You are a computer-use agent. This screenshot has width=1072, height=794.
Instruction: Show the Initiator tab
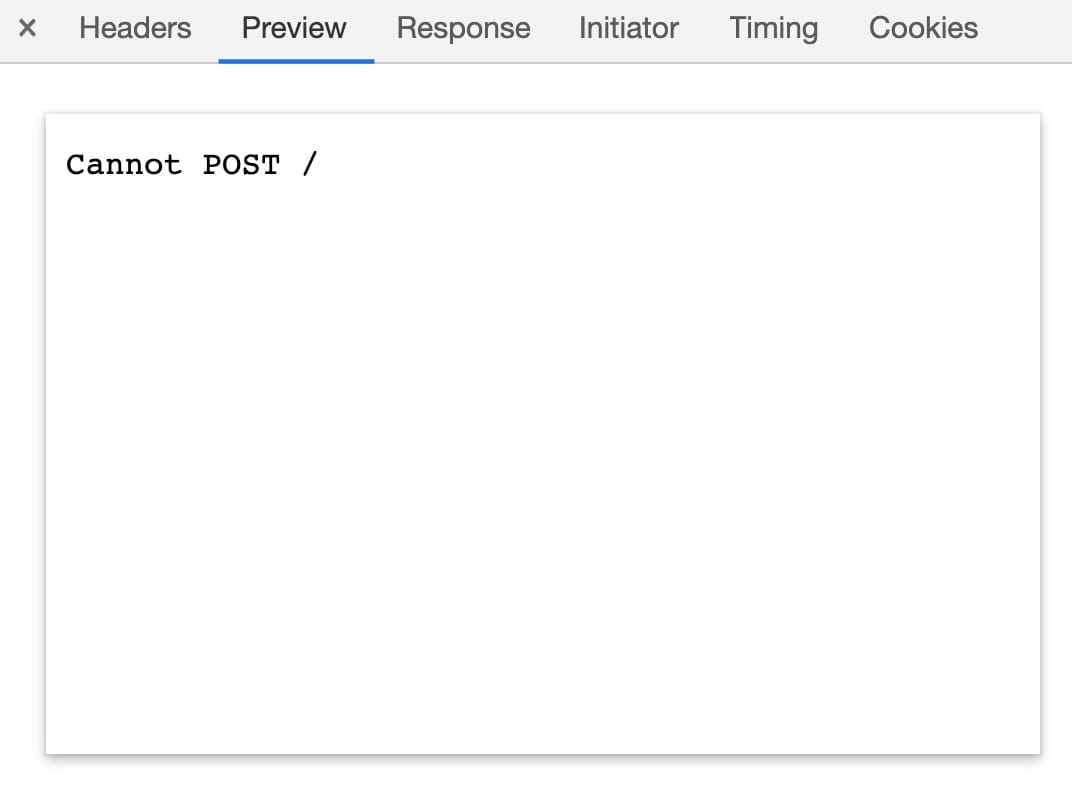pos(629,29)
